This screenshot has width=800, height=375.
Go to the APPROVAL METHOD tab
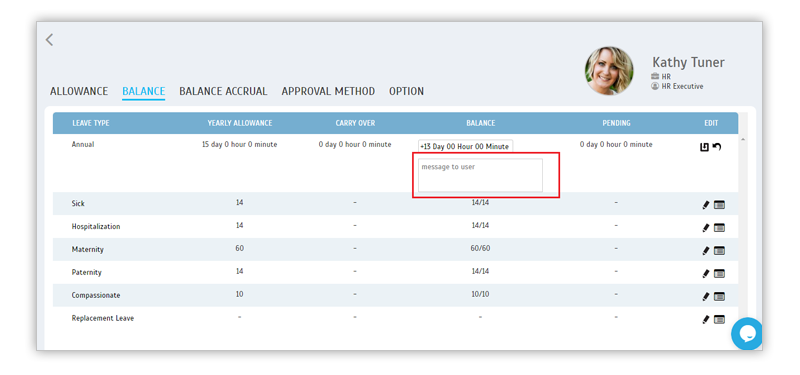coord(328,91)
